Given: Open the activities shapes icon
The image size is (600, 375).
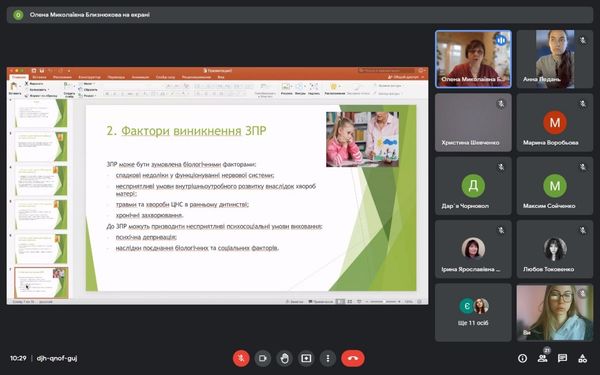Looking at the screenshot, I should coord(582,359).
